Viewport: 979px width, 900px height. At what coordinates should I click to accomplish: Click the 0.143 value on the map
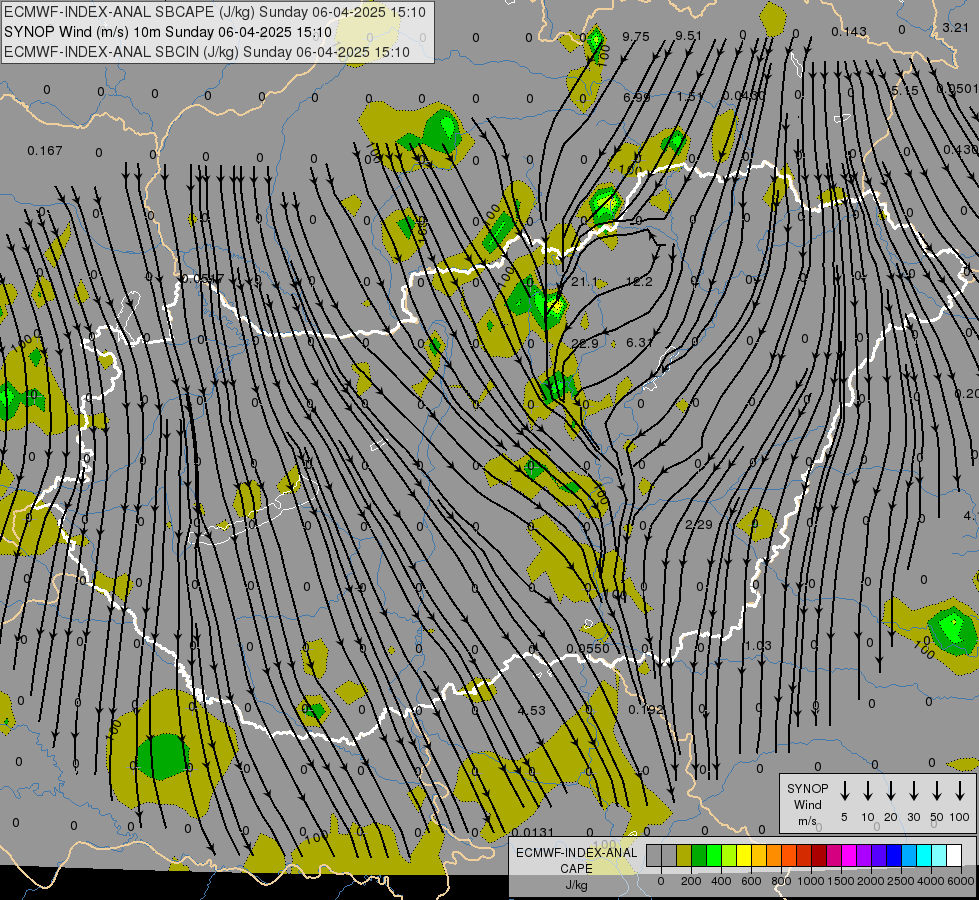[849, 31]
